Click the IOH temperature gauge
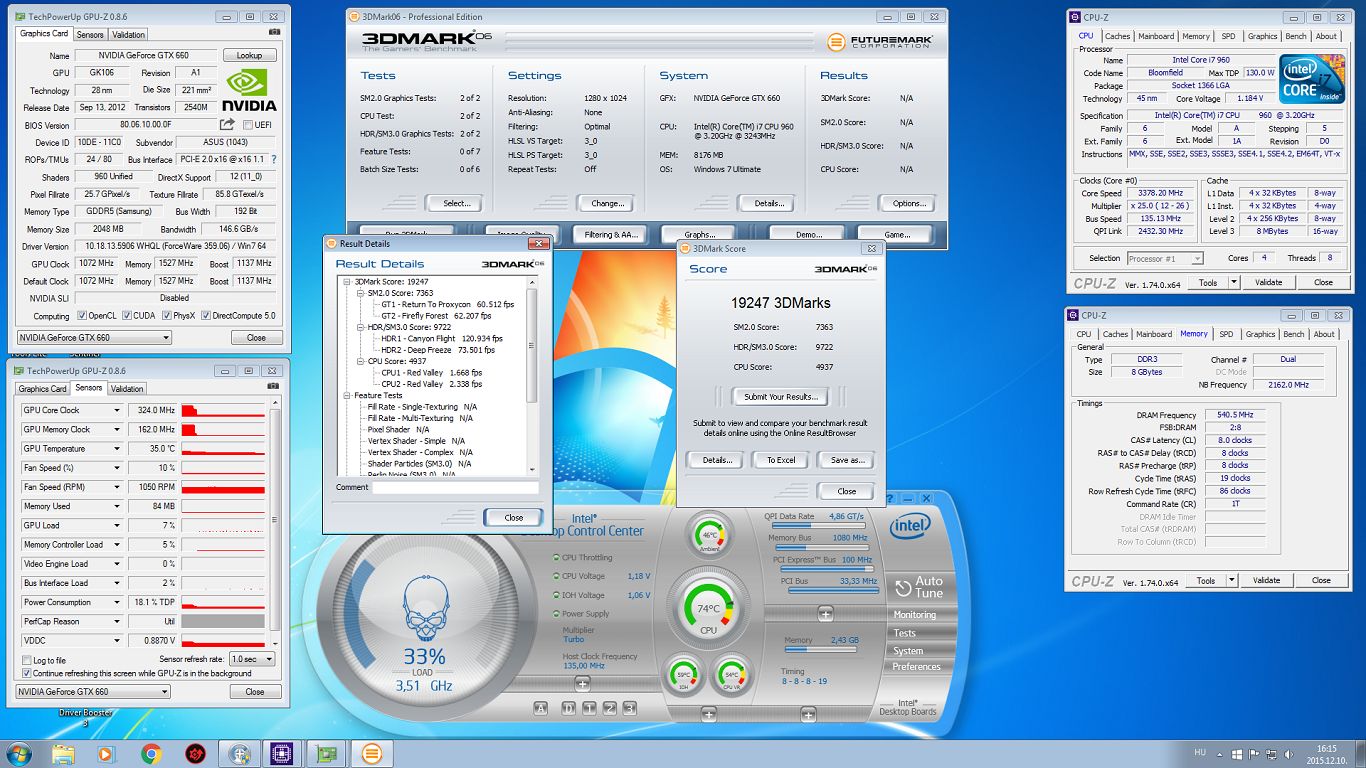Viewport: 1366px width, 768px height. 683,674
